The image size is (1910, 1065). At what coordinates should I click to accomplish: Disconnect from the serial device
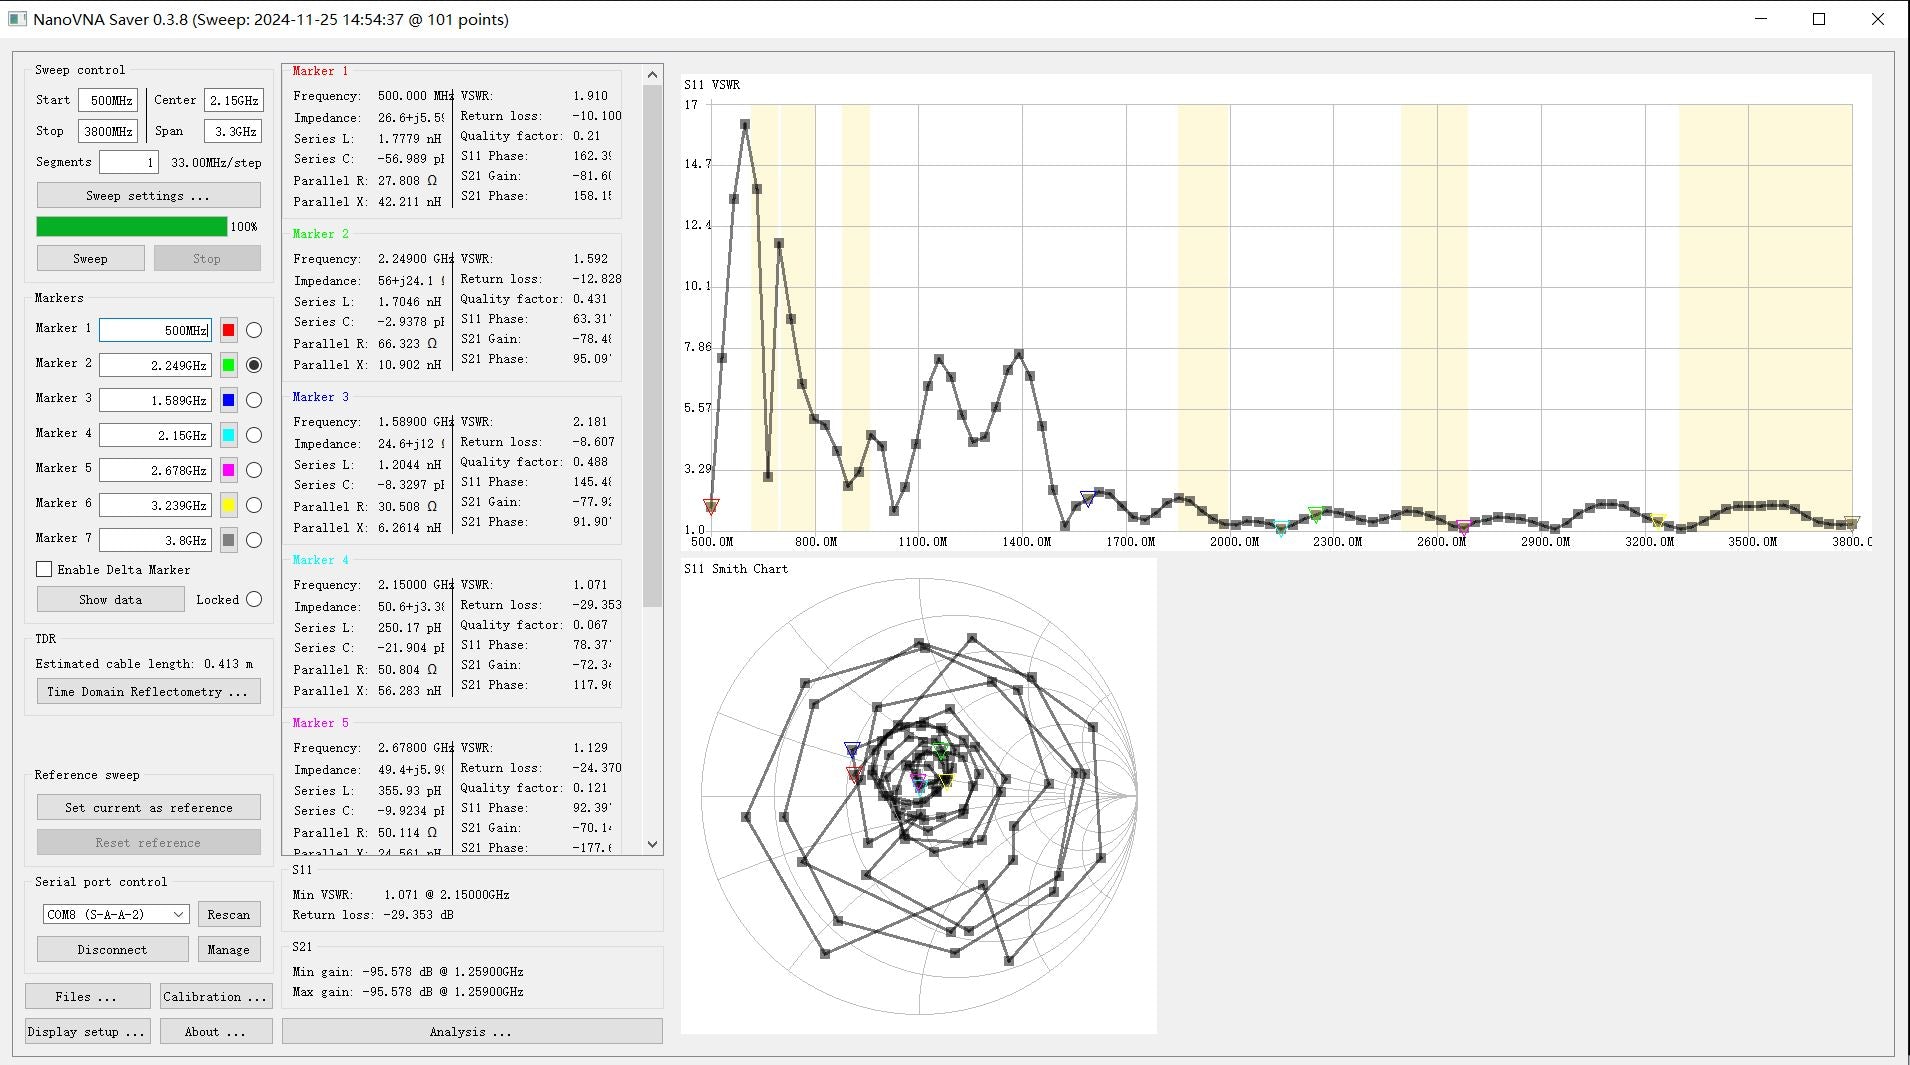click(x=112, y=949)
